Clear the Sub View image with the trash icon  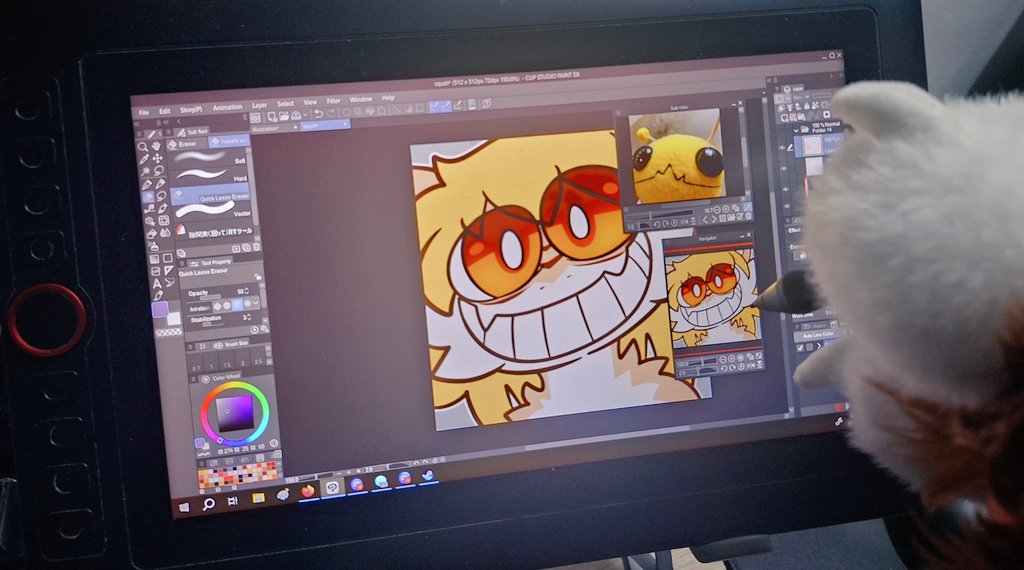click(748, 217)
